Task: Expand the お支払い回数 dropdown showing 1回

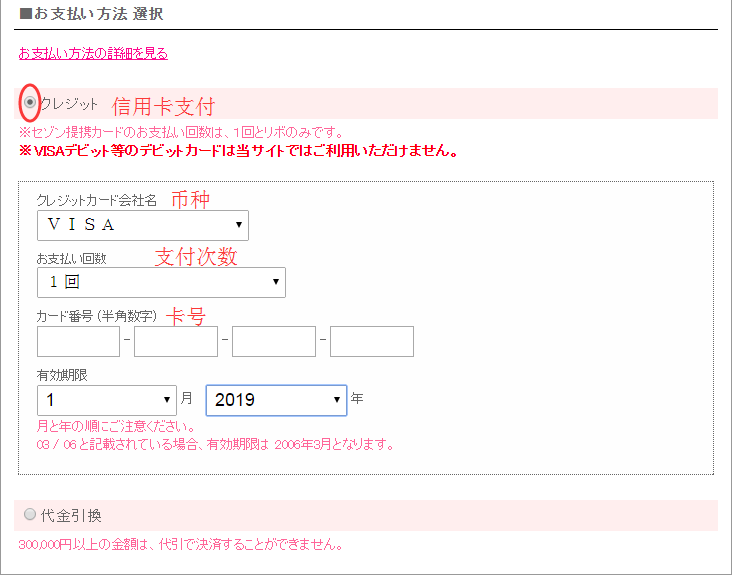Action: click(x=161, y=283)
